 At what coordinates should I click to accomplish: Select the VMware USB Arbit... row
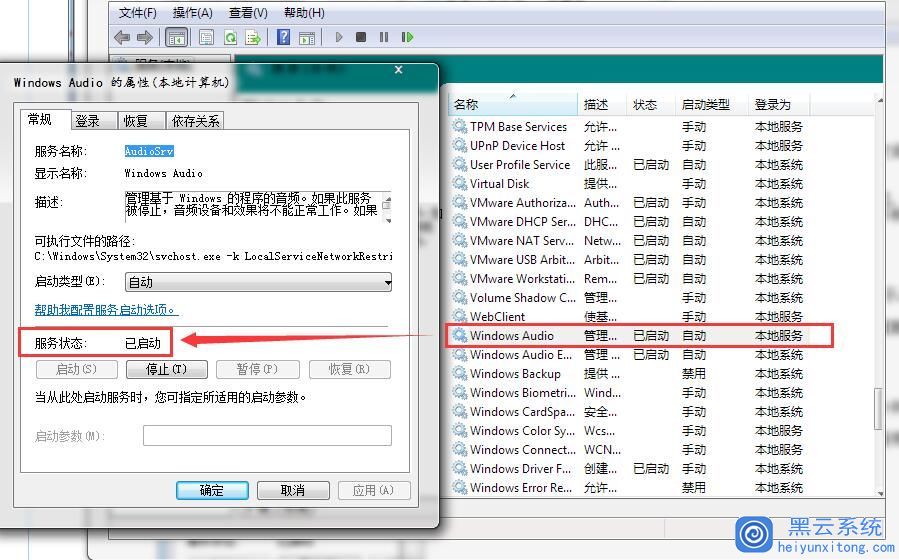[630, 259]
